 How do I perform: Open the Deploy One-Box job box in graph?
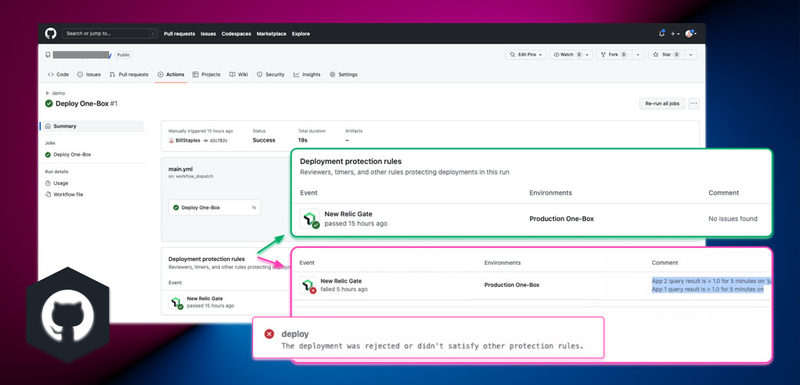coord(214,208)
